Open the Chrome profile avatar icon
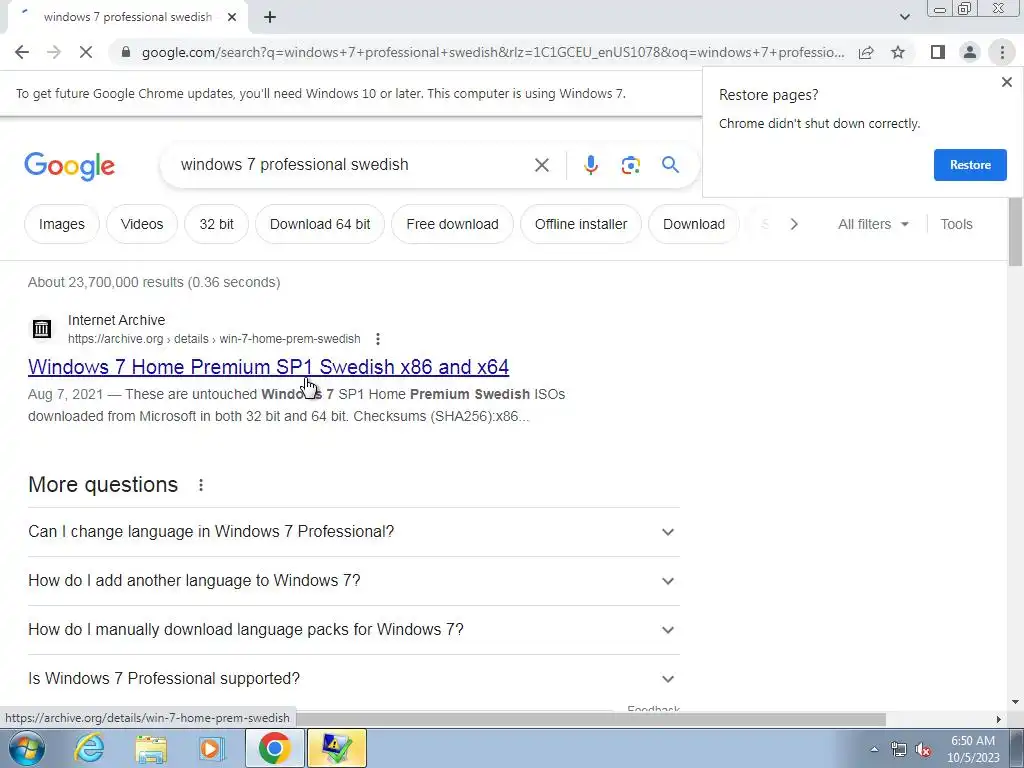 click(970, 52)
